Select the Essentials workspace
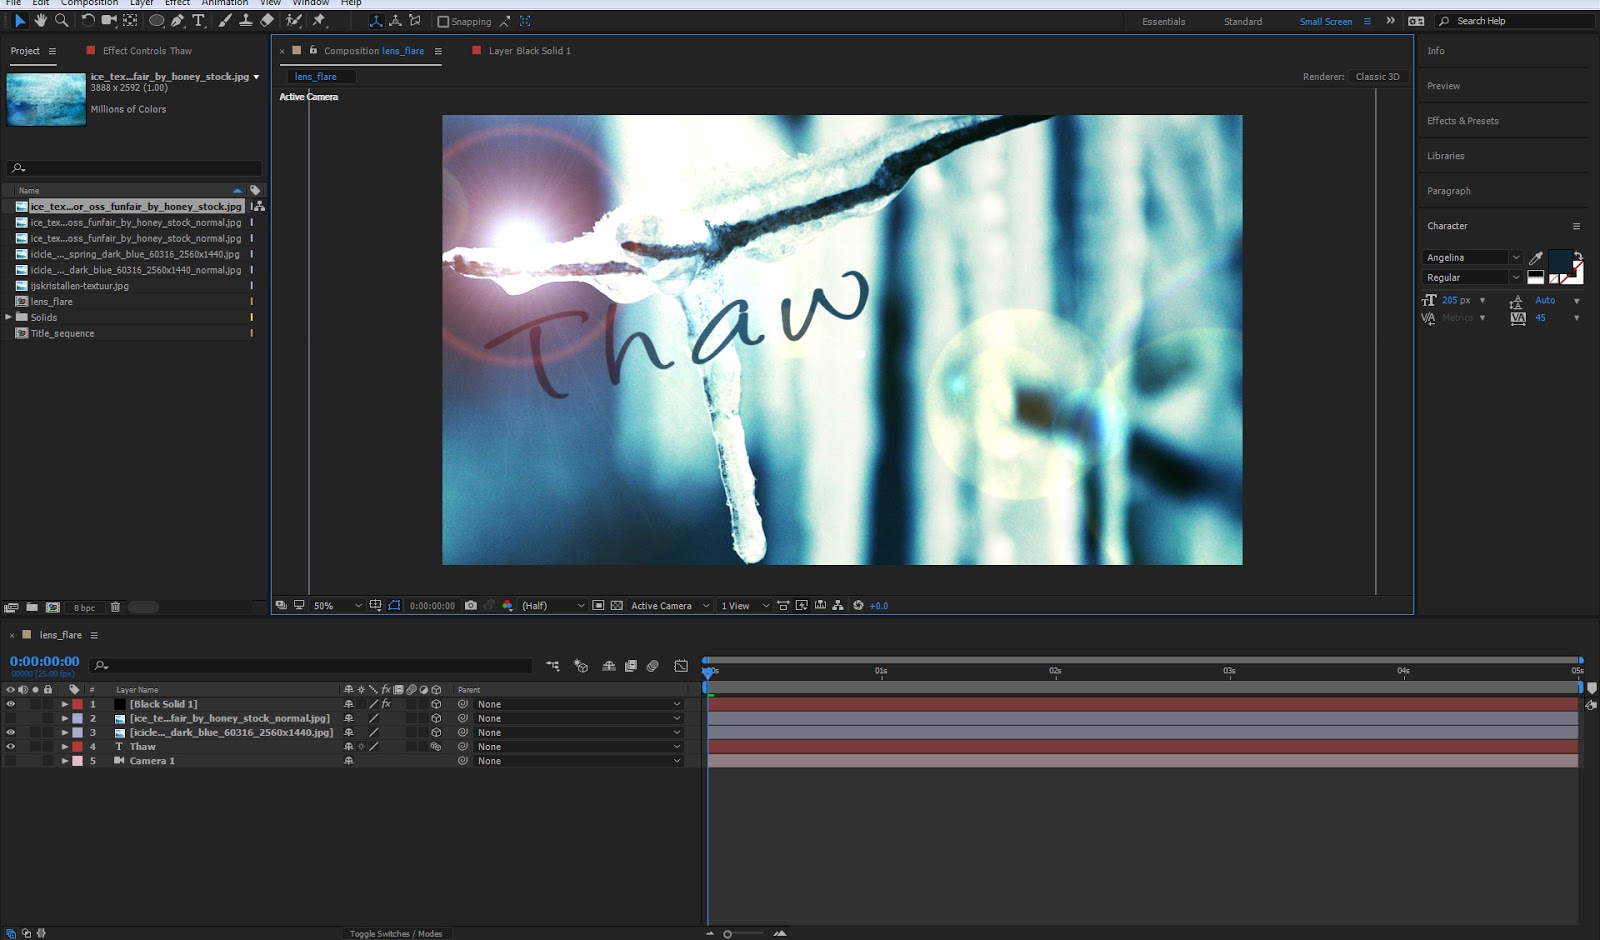 pyautogui.click(x=1164, y=21)
